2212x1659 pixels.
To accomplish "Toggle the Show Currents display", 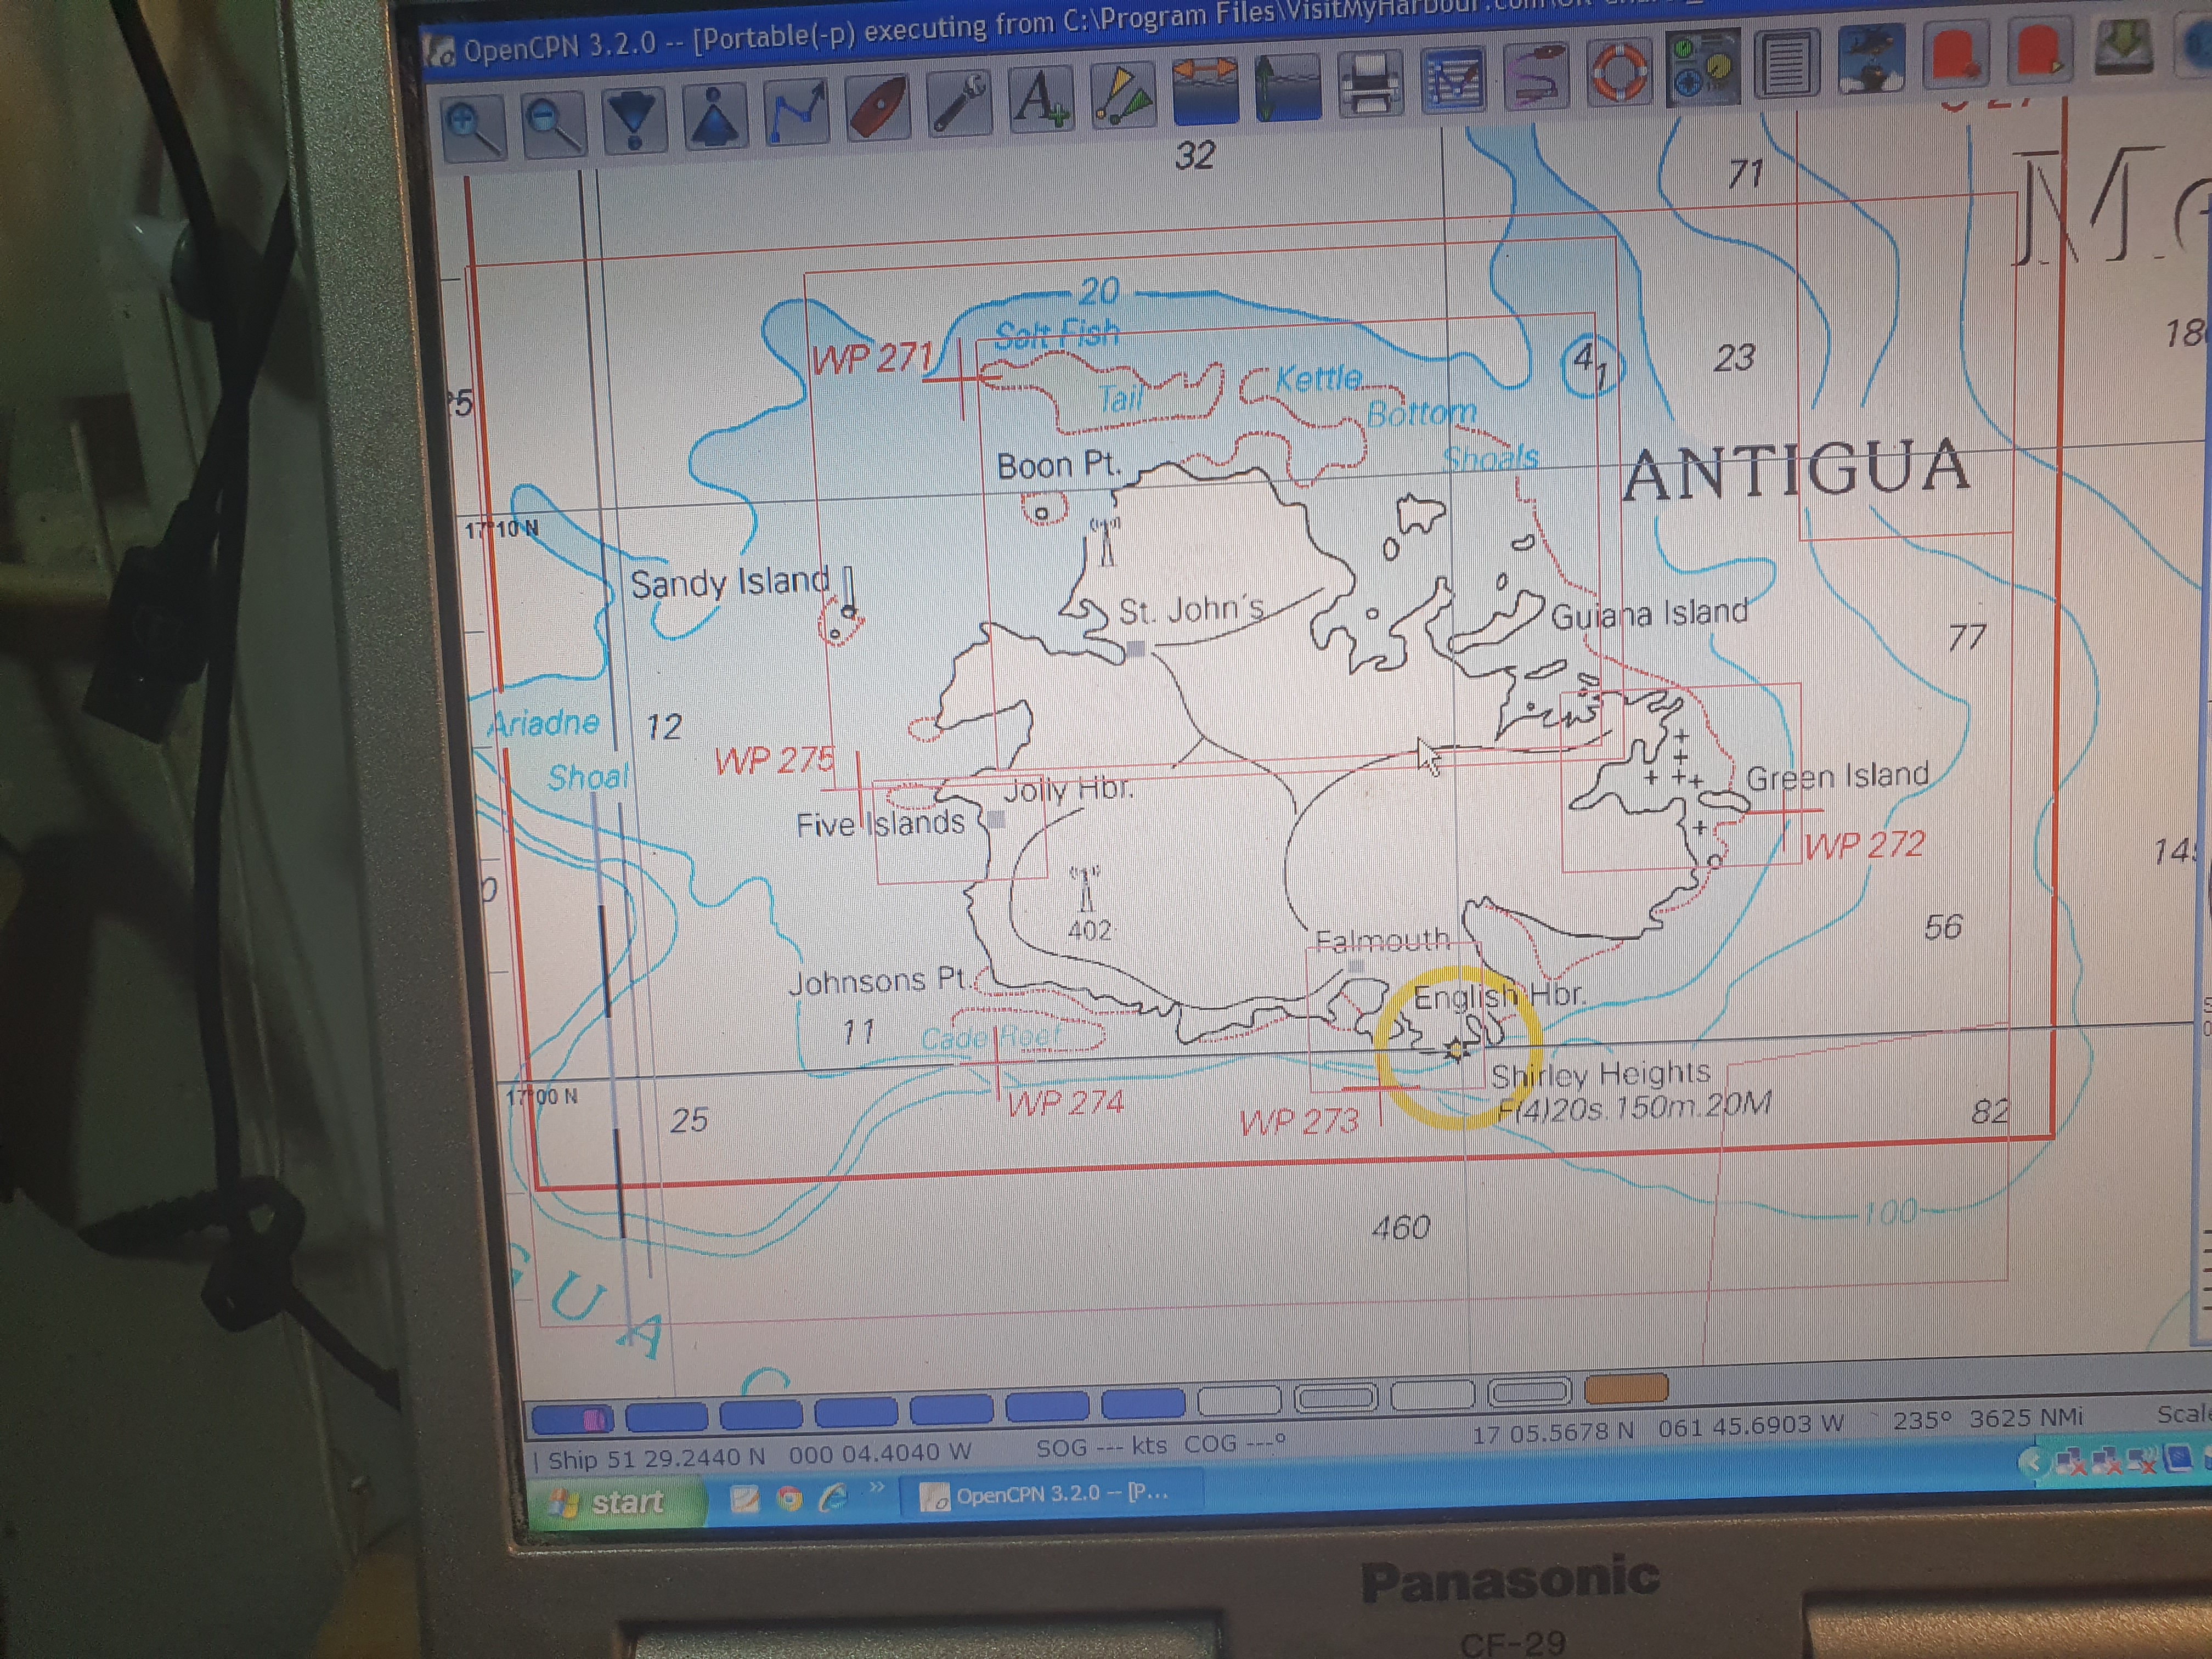I will [x=1205, y=91].
